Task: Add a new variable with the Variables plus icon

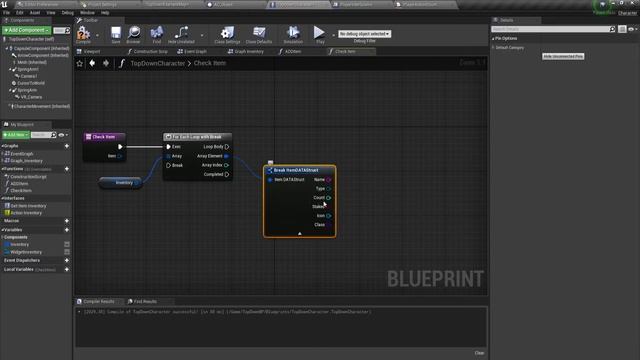Action: tap(67, 230)
